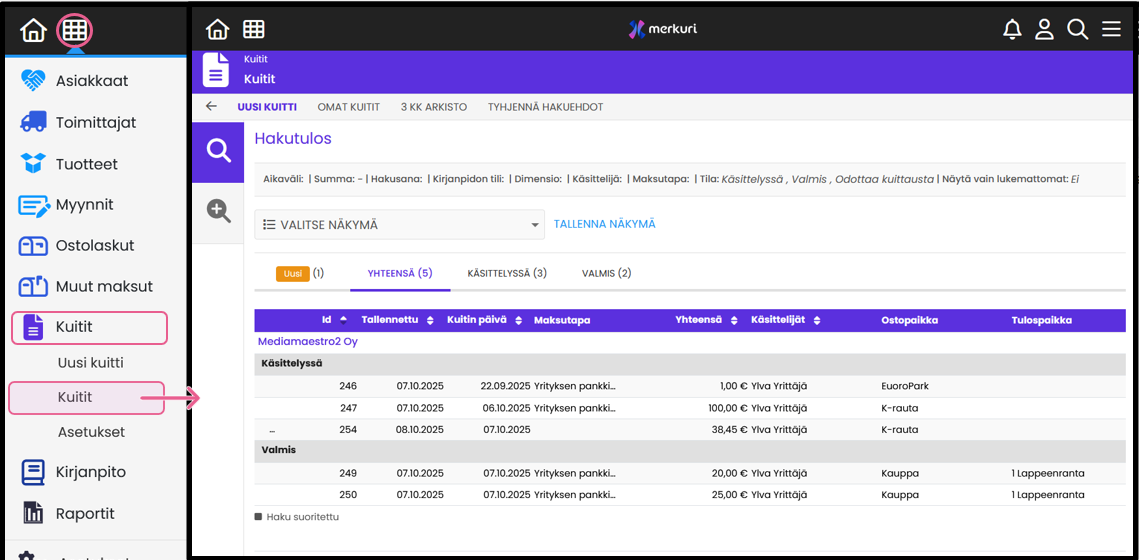The image size is (1139, 560).
Task: Select the Uusi (1) tab
Action: [x=300, y=273]
